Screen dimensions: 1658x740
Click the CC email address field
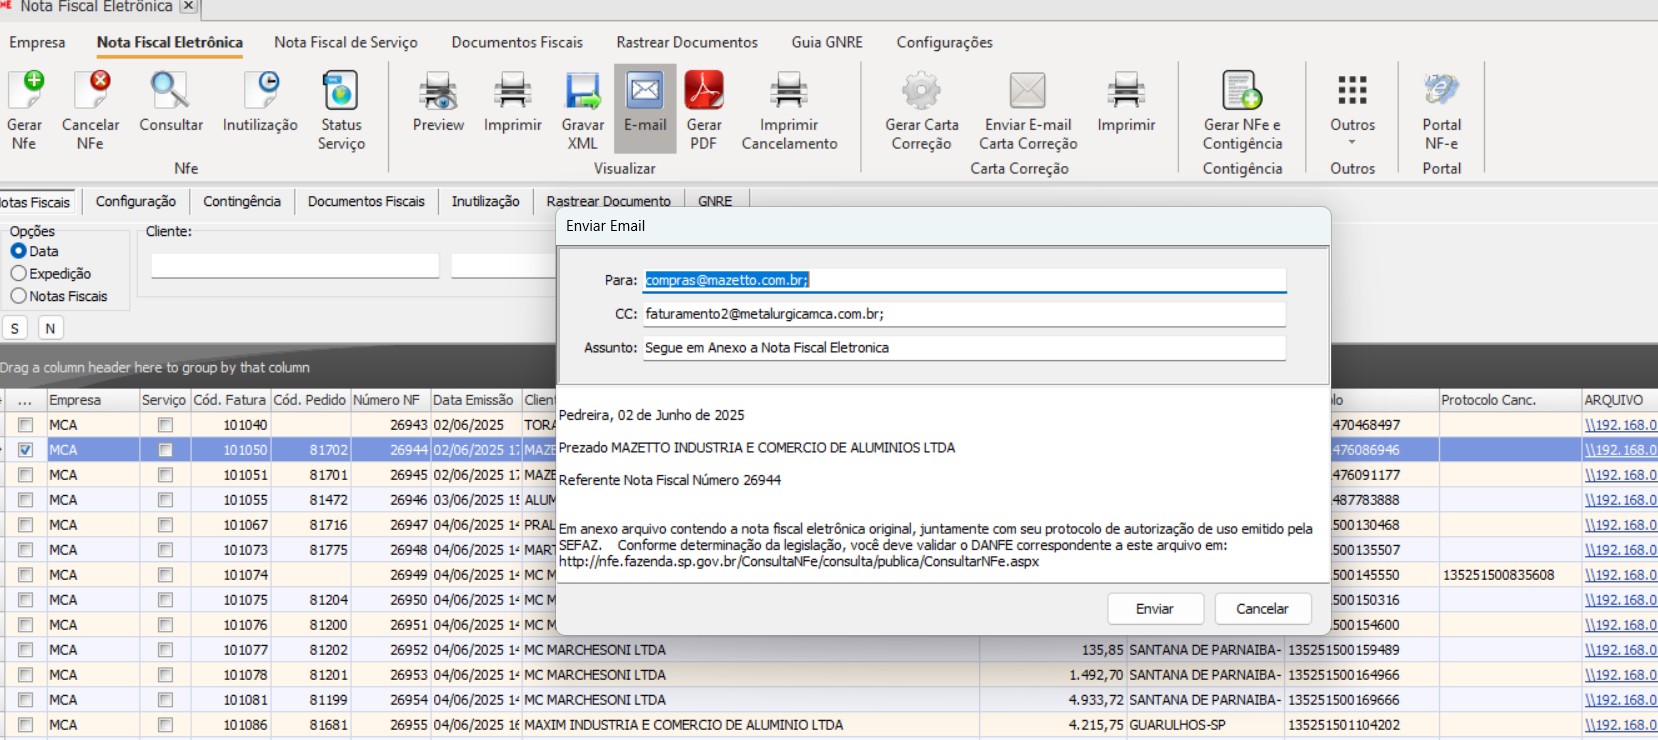click(x=964, y=314)
